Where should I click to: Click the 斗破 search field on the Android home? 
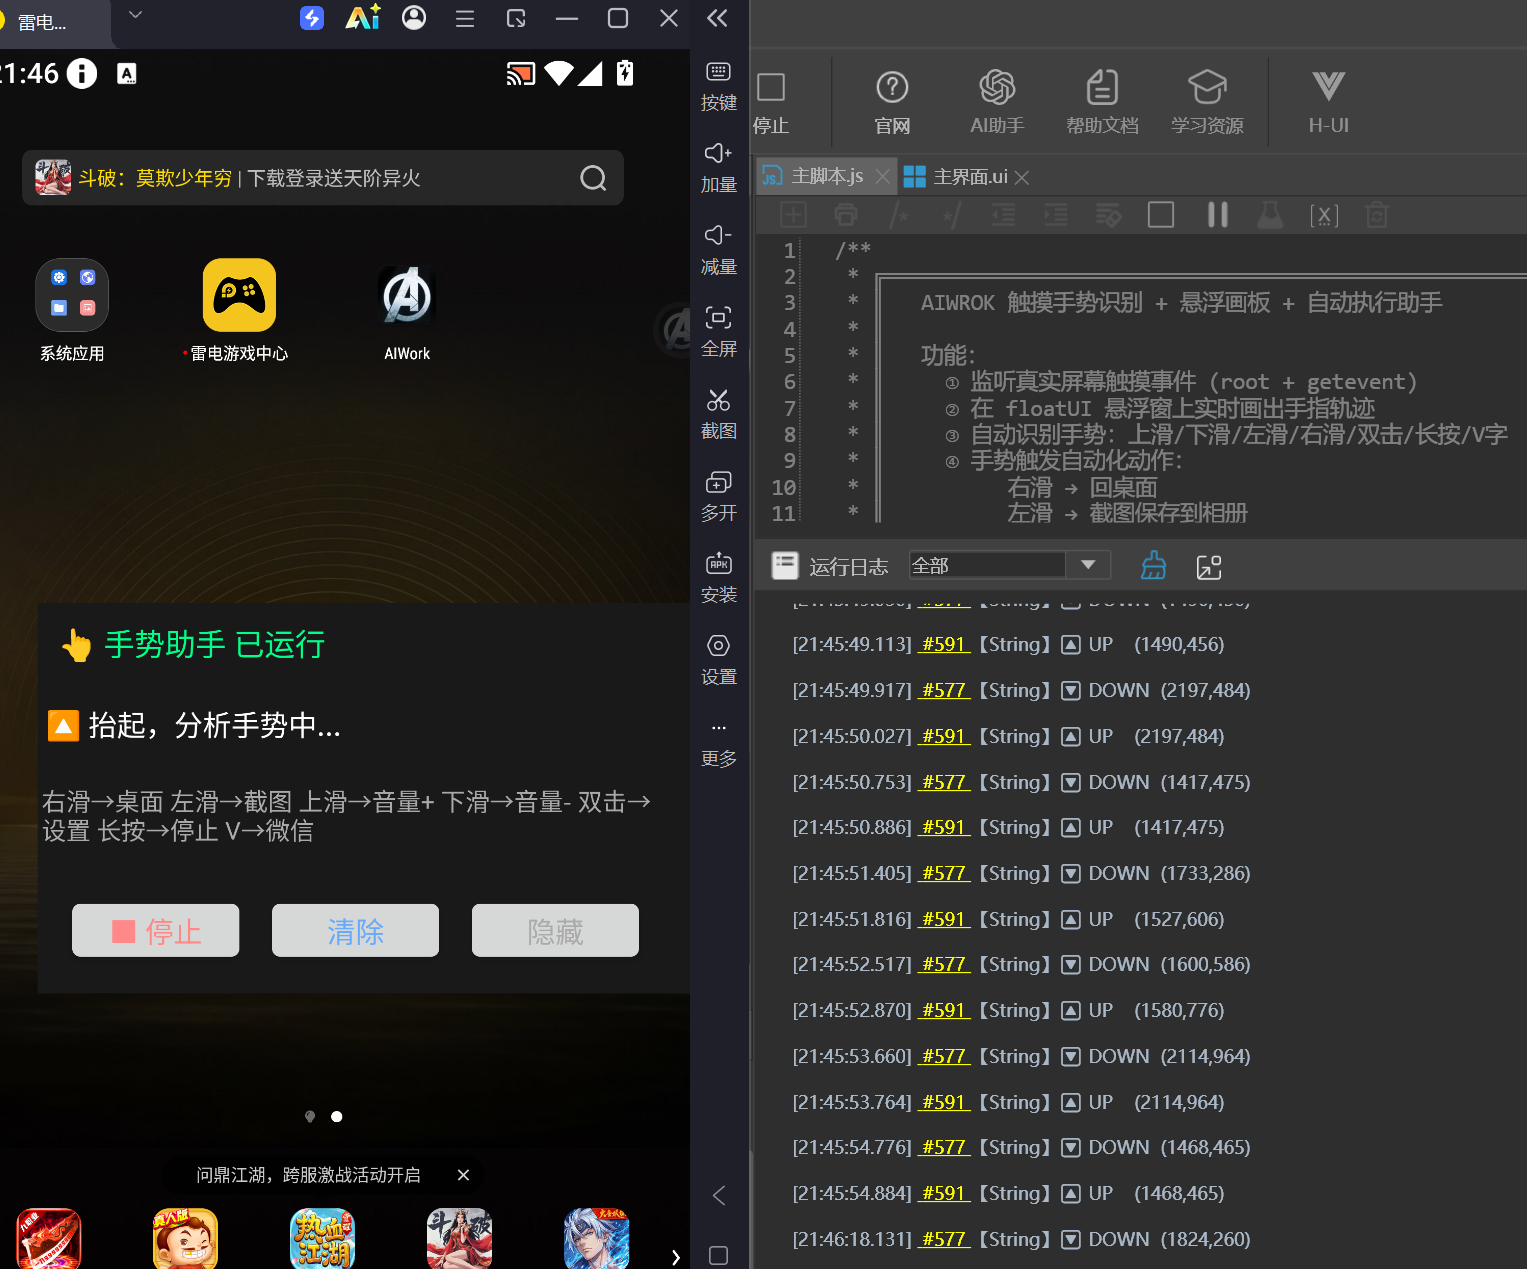tap(323, 178)
